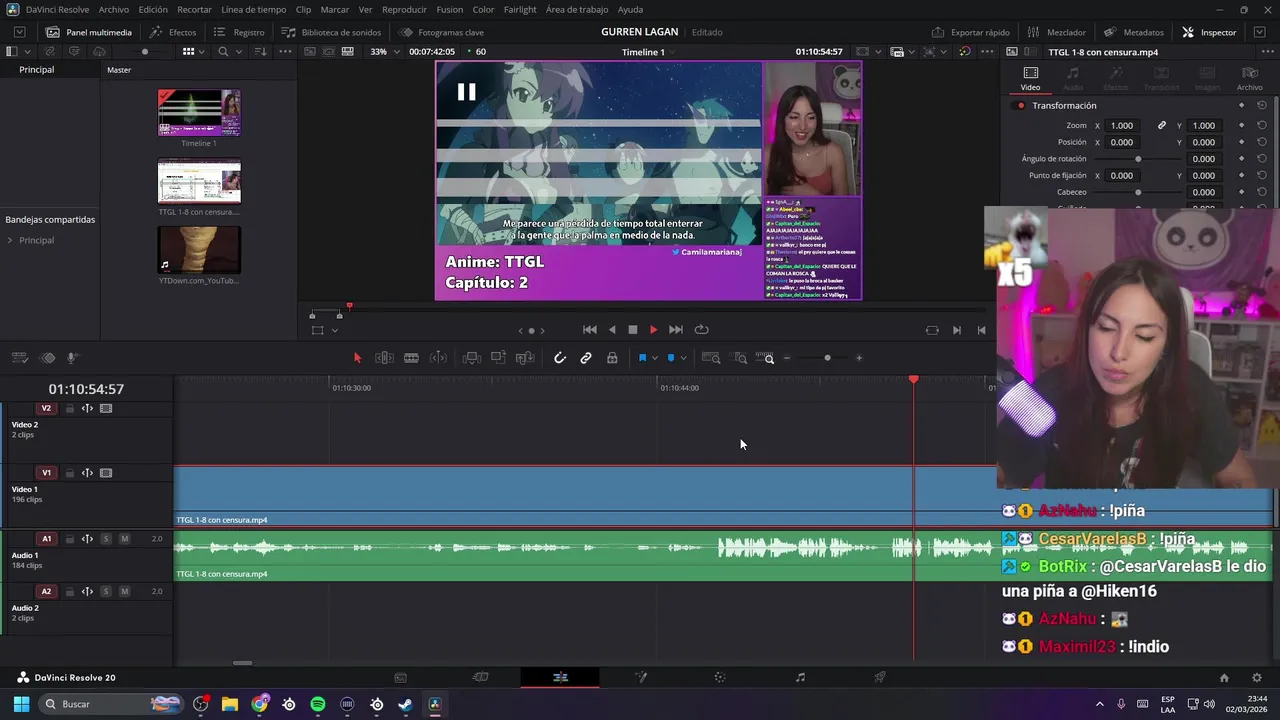
Task: Click the red Play forward button
Action: pyautogui.click(x=654, y=330)
